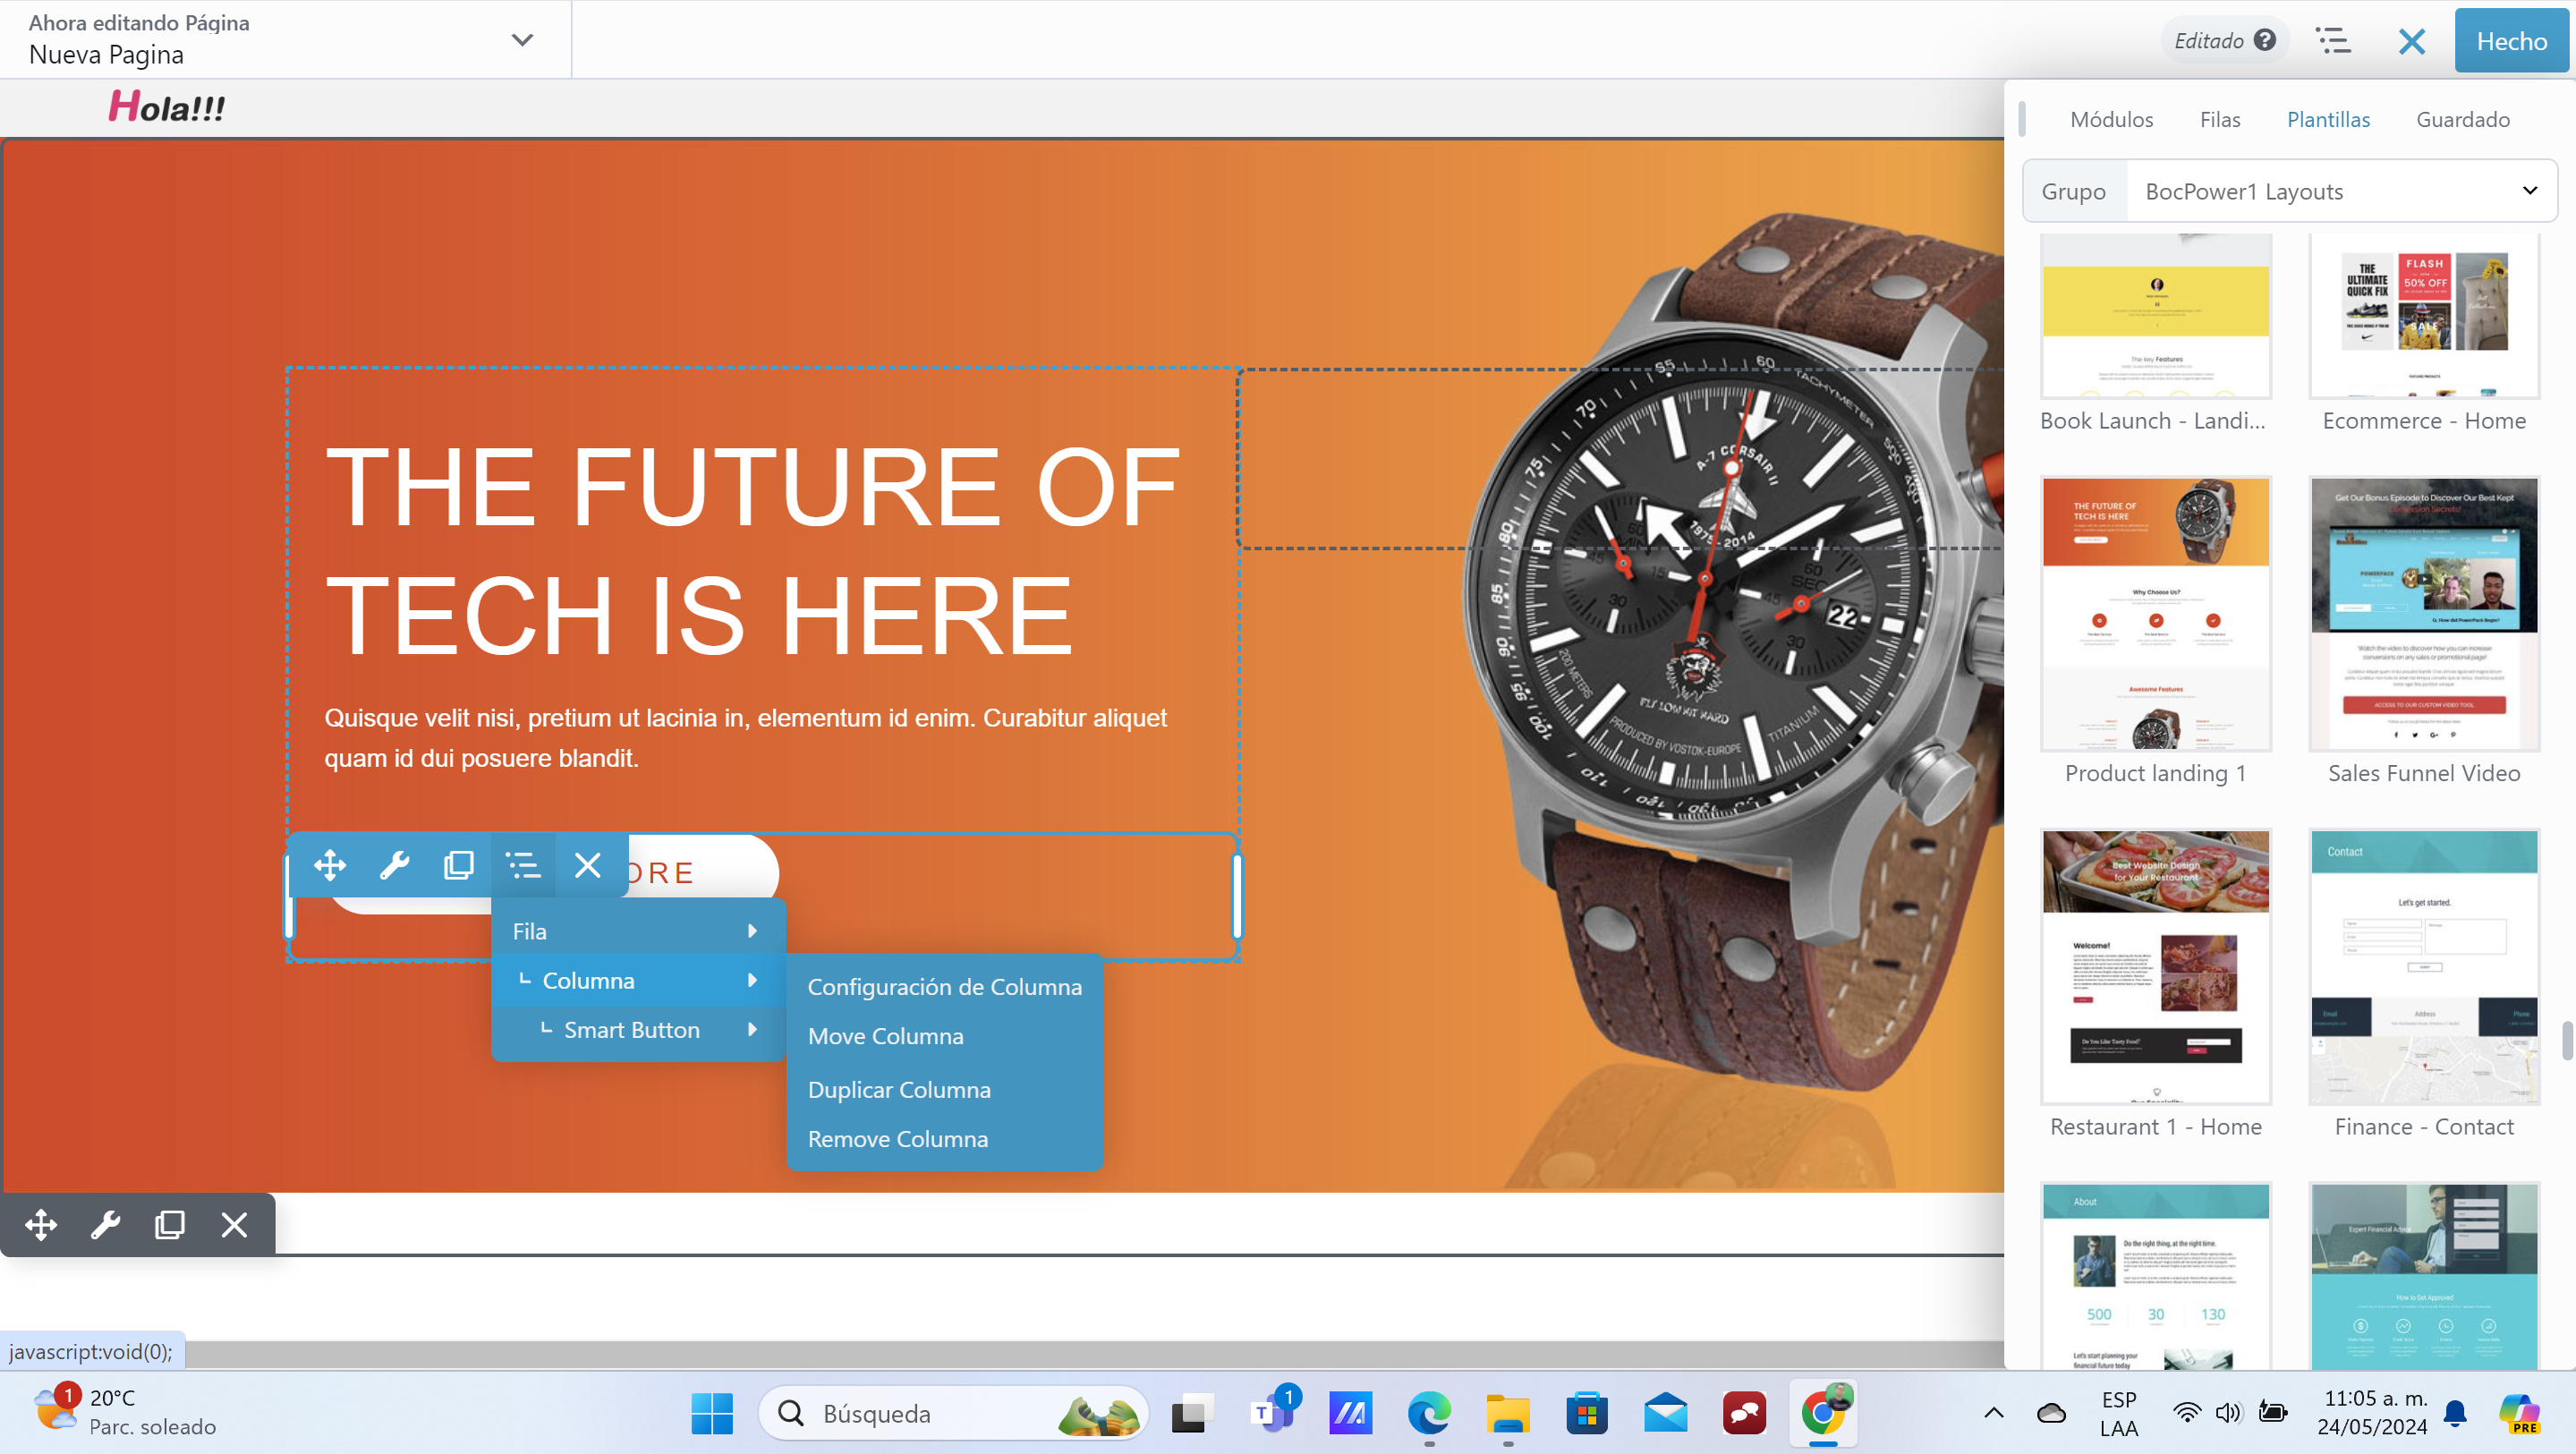Open Microsoft Edge from the taskbar

[1429, 1414]
